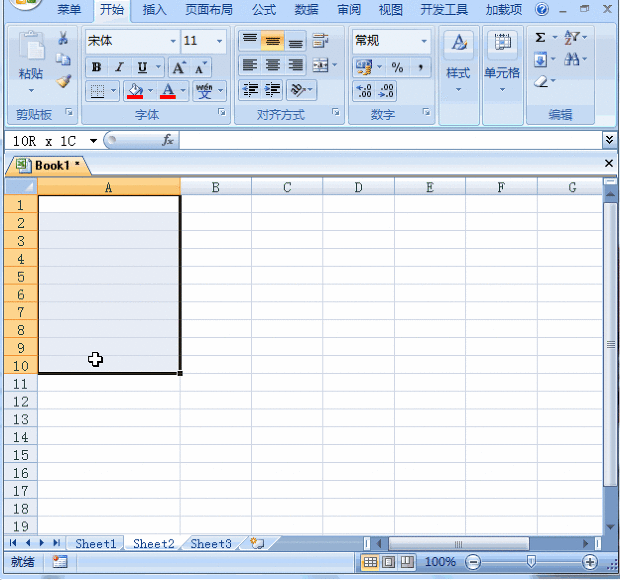
Task: Switch to Page Layout view in status bar
Action: pyautogui.click(x=389, y=562)
